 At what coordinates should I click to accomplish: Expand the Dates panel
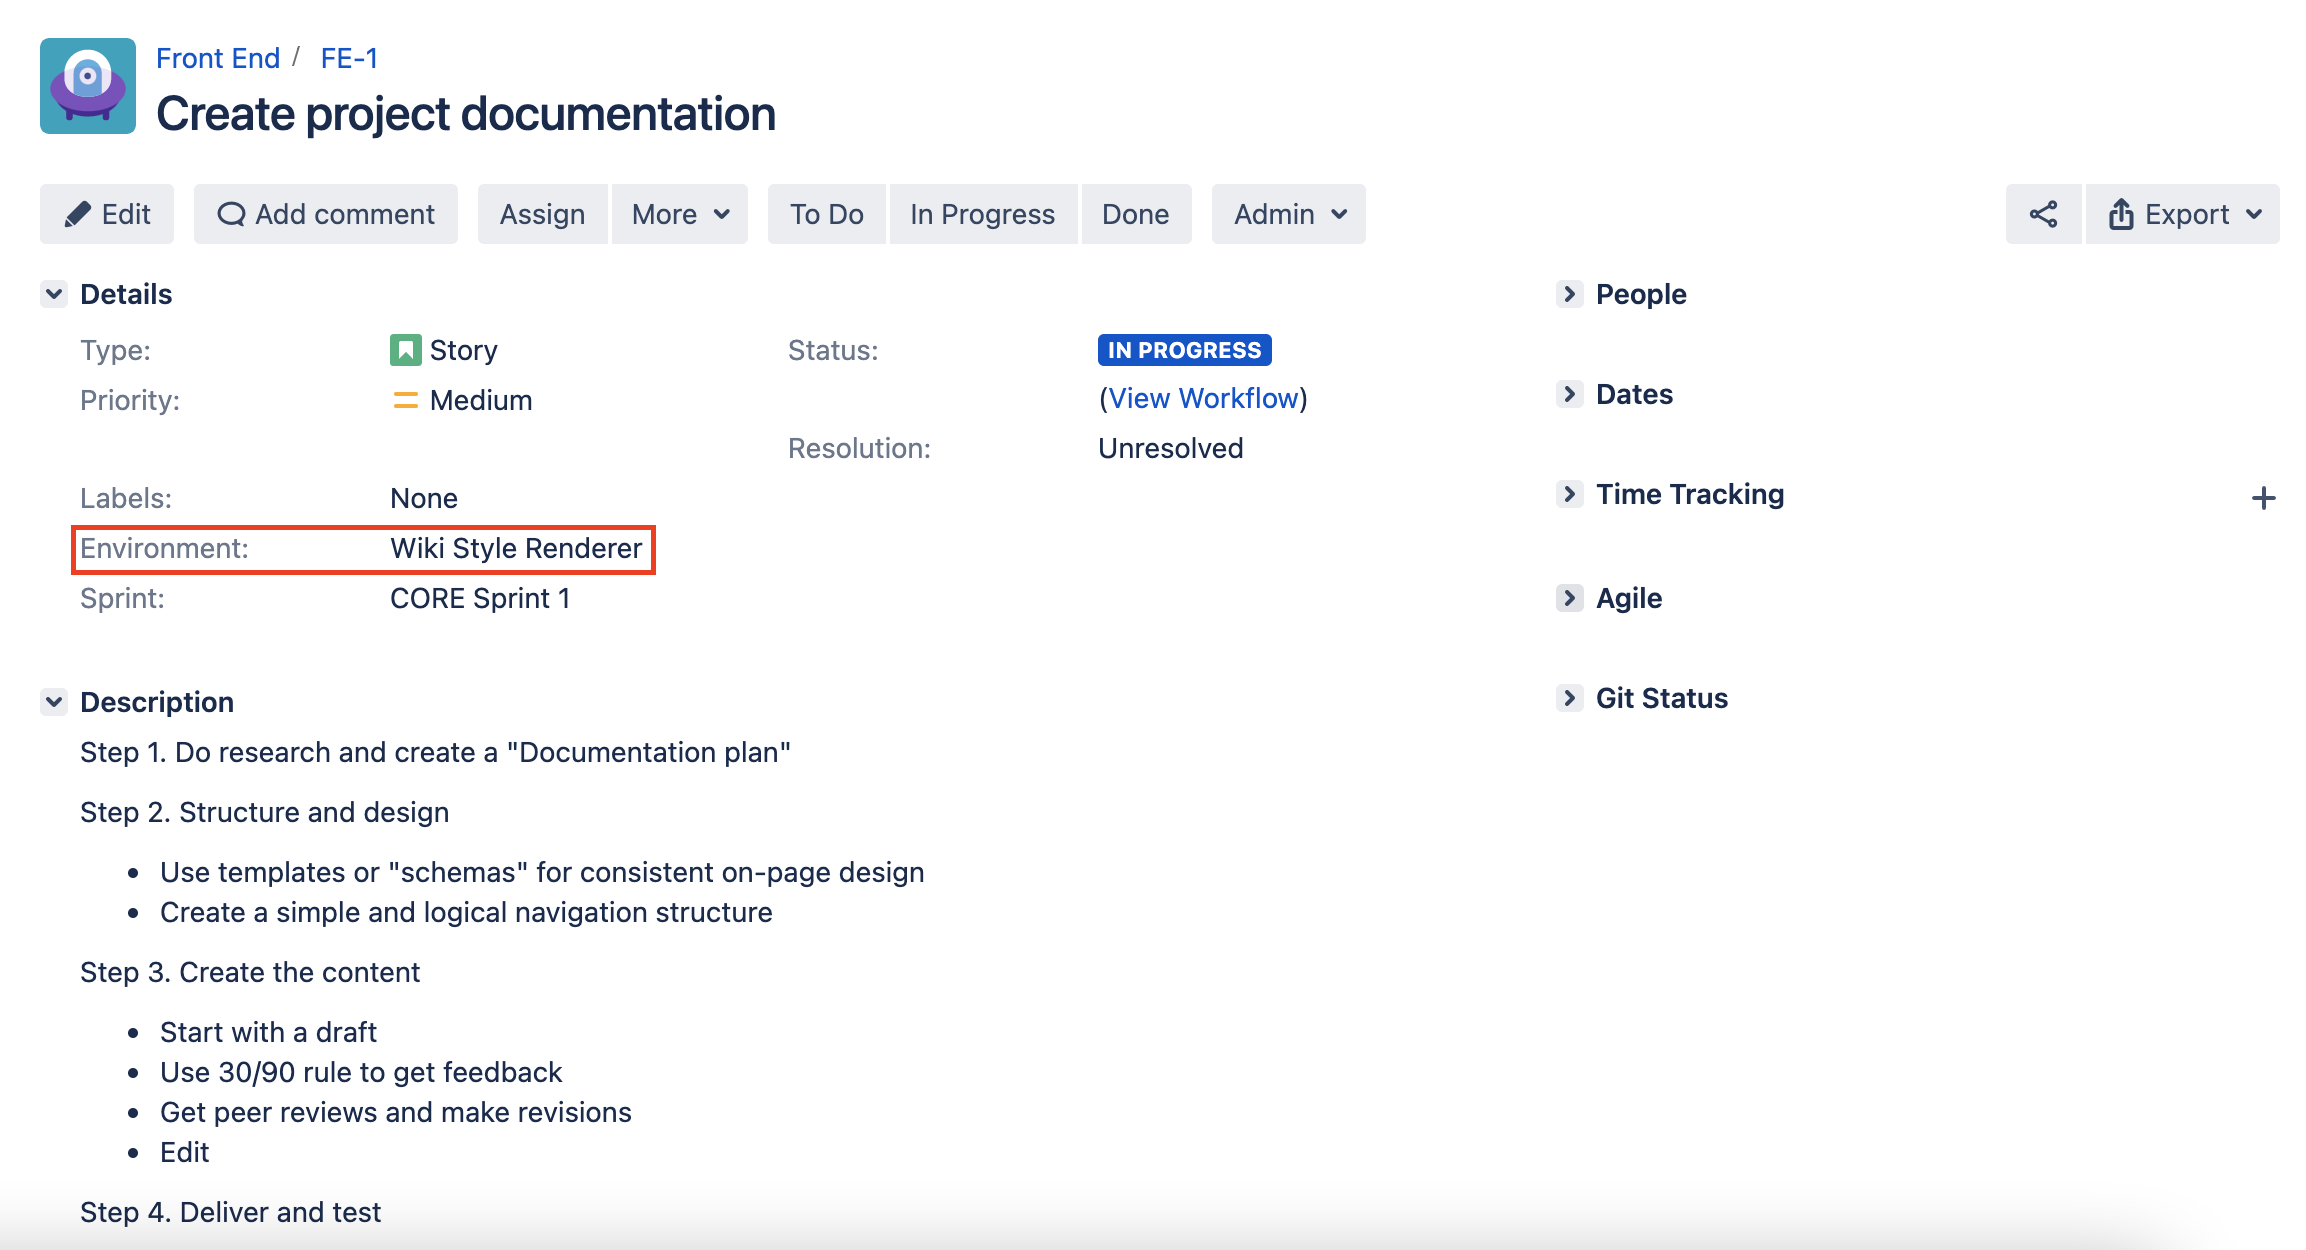1569,394
